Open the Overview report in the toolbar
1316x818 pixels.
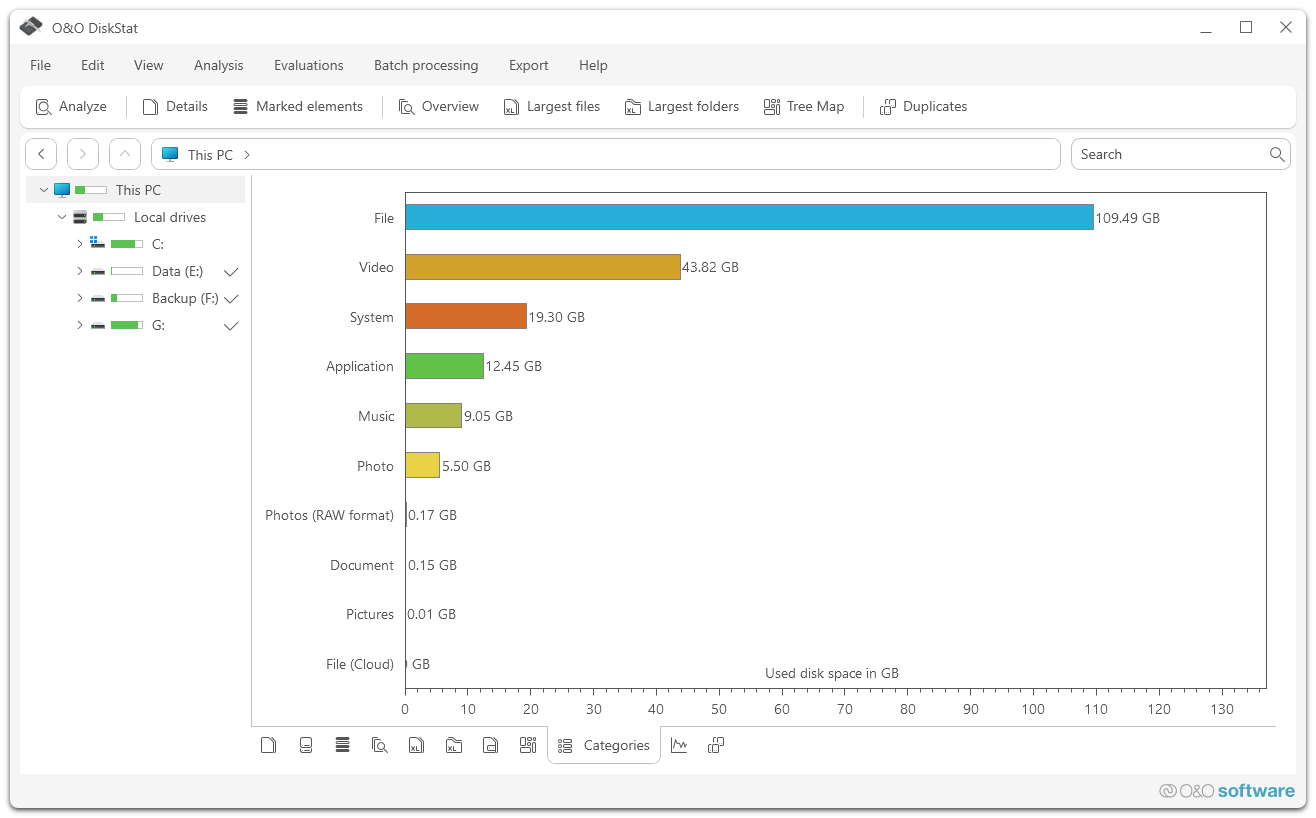pyautogui.click(x=439, y=107)
